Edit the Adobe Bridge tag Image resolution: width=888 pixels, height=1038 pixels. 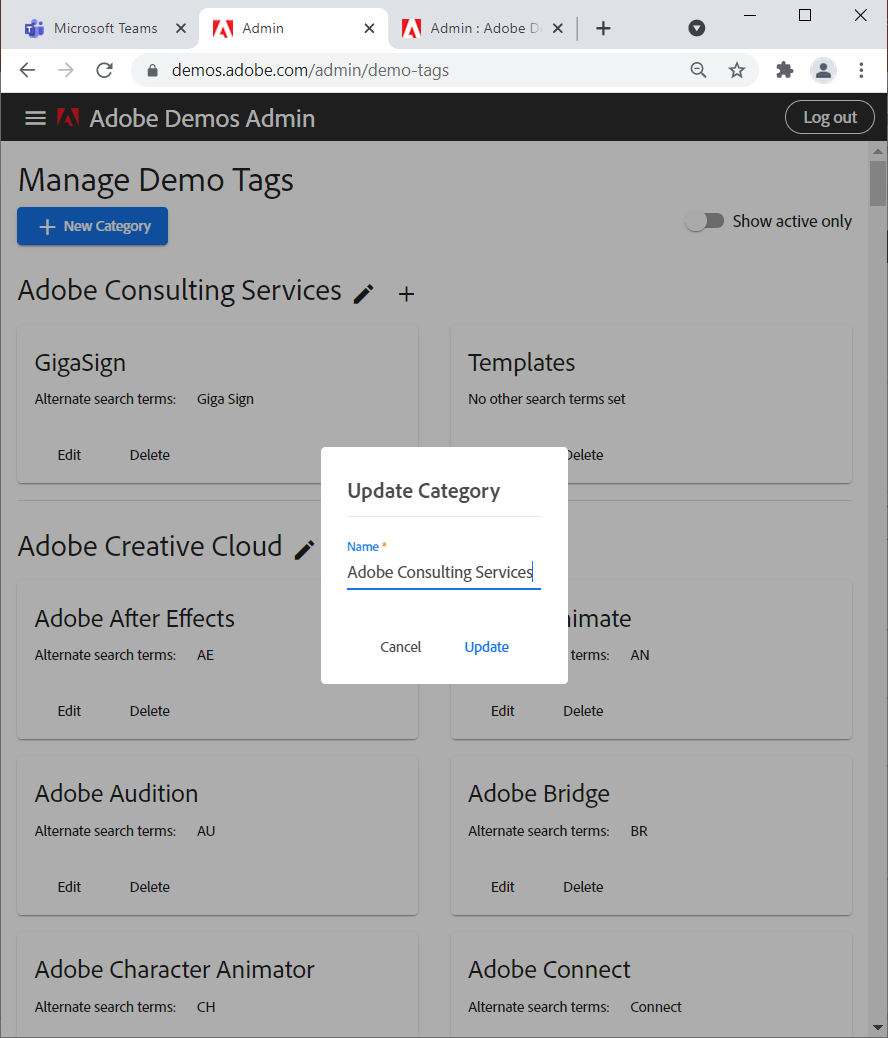click(x=503, y=887)
